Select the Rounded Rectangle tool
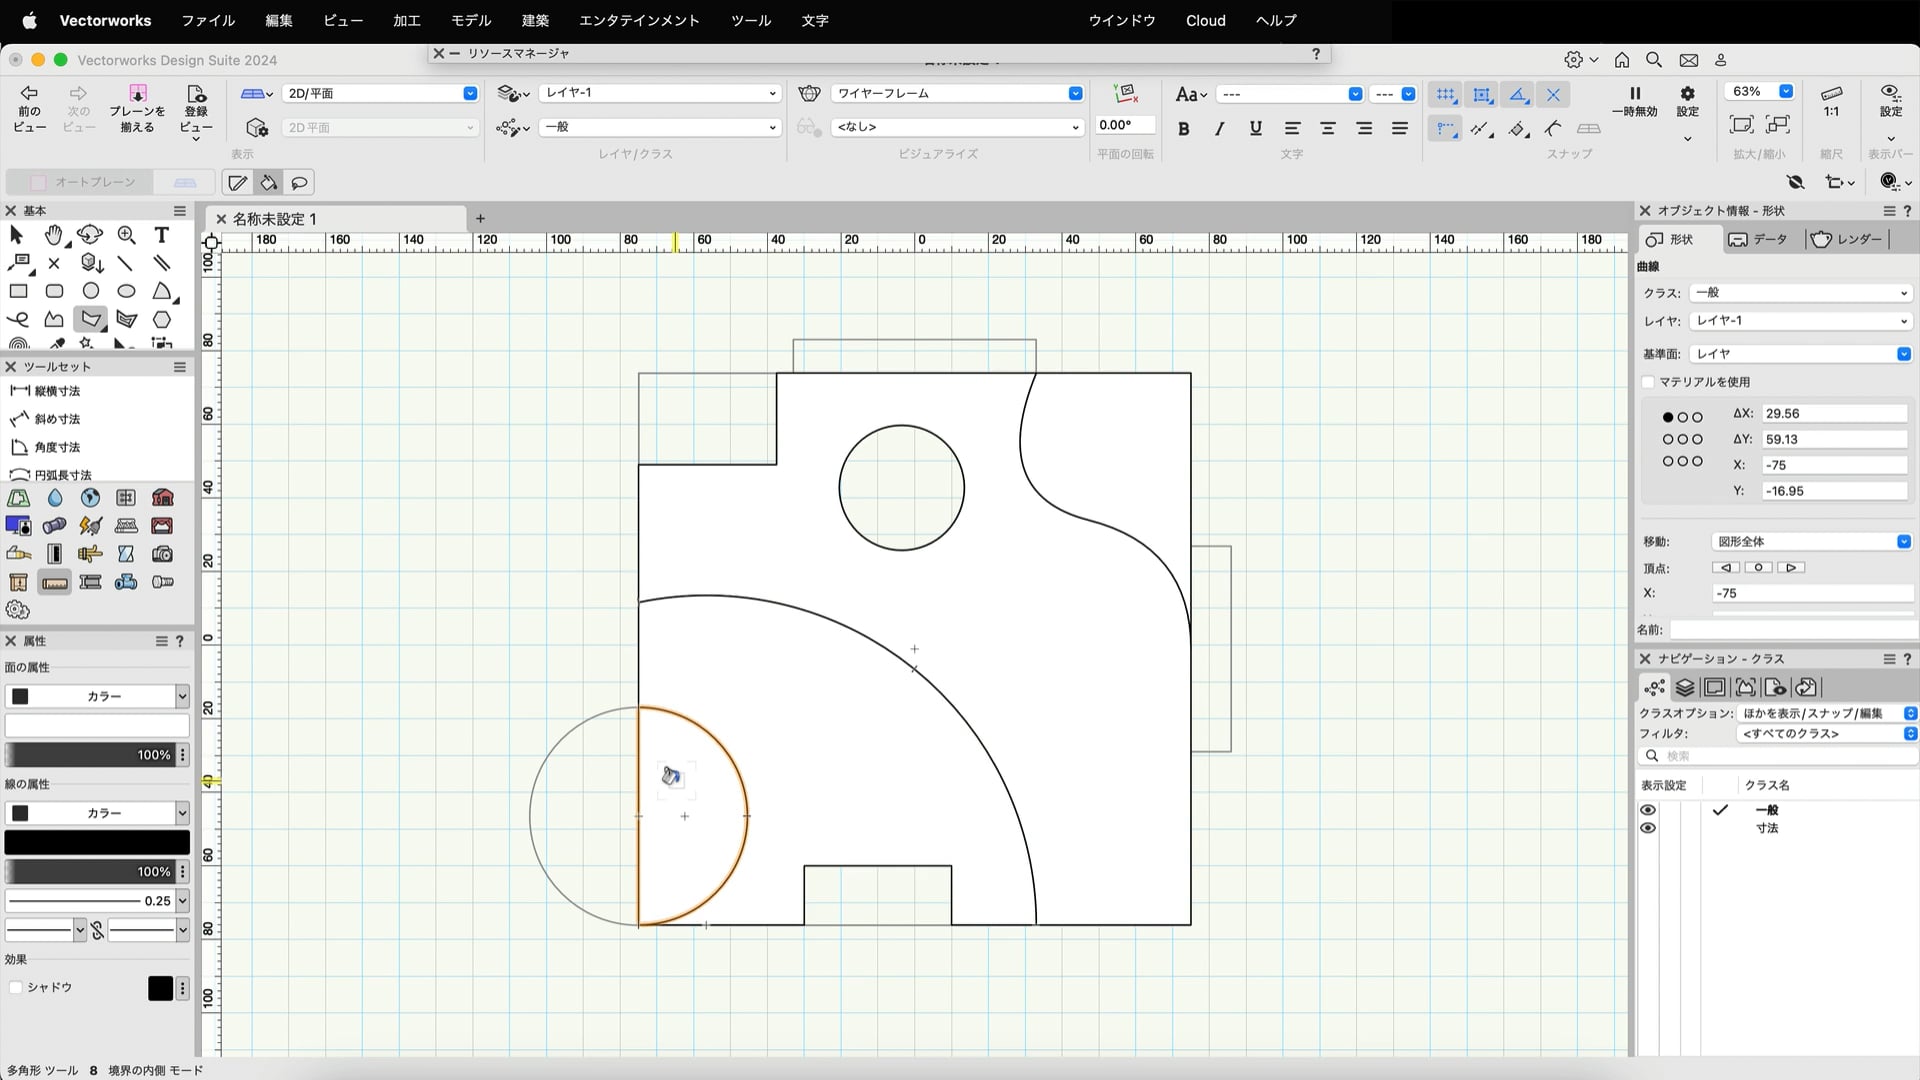The height and width of the screenshot is (1080, 1920). click(54, 291)
